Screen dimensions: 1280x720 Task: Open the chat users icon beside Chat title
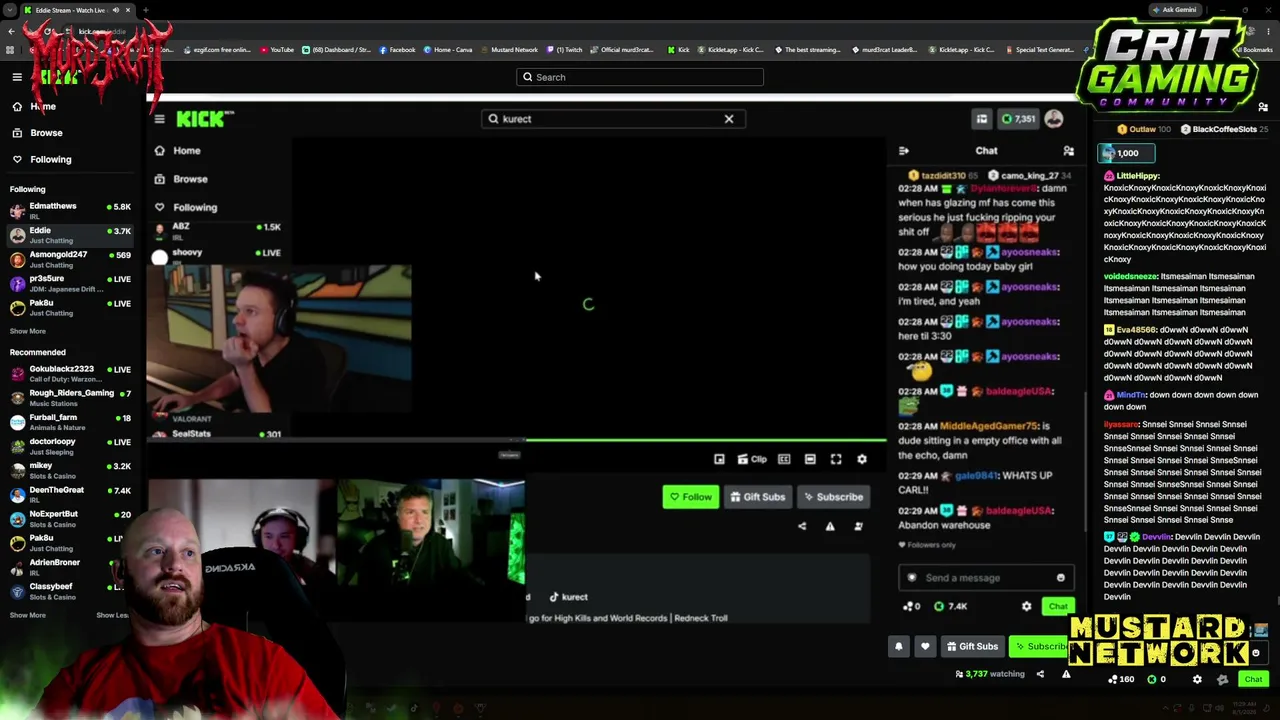1069,151
